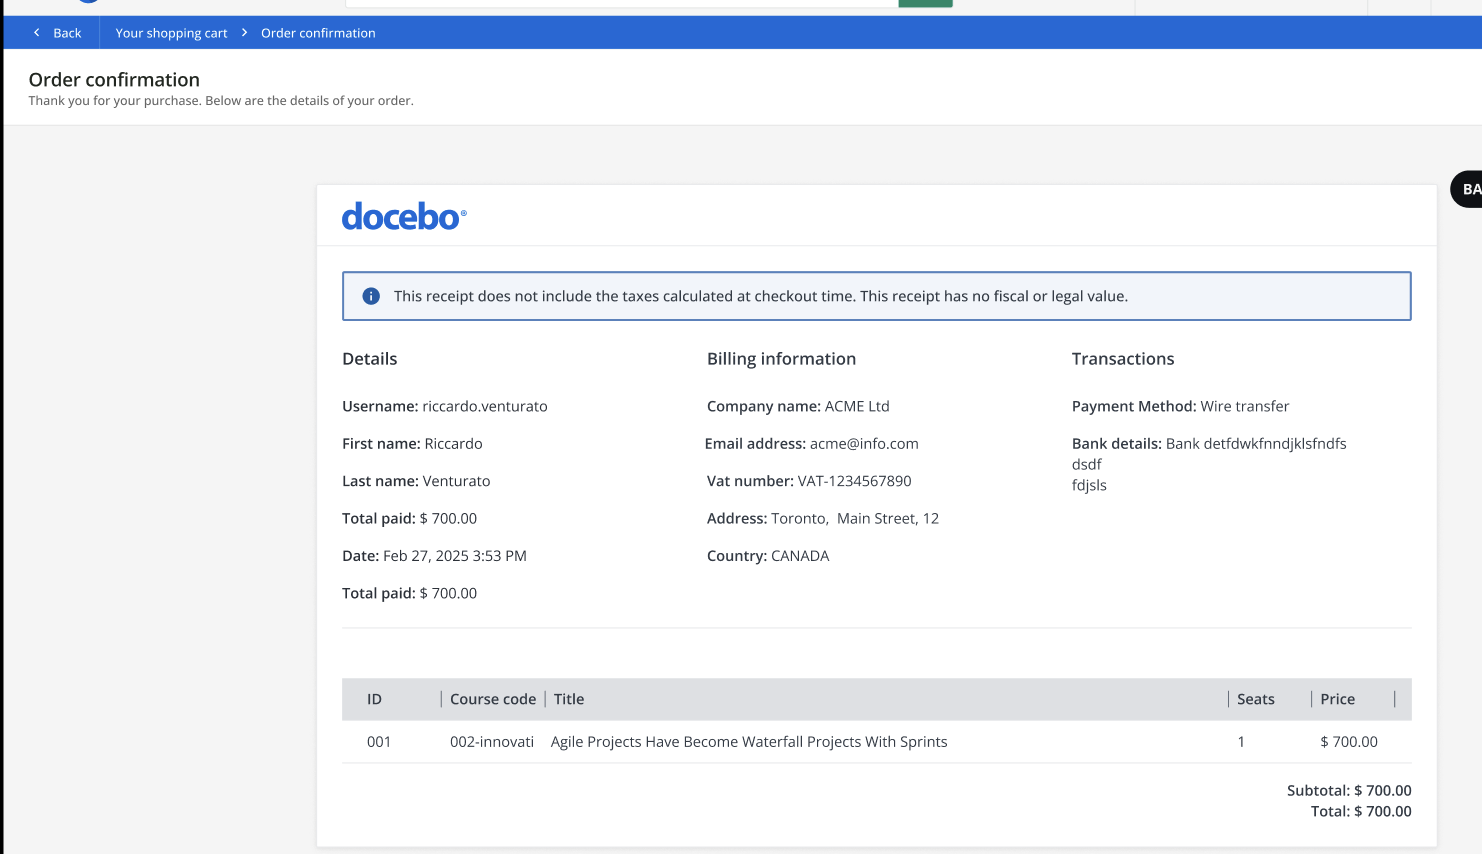Click the black BA badge on the right edge

1468,189
